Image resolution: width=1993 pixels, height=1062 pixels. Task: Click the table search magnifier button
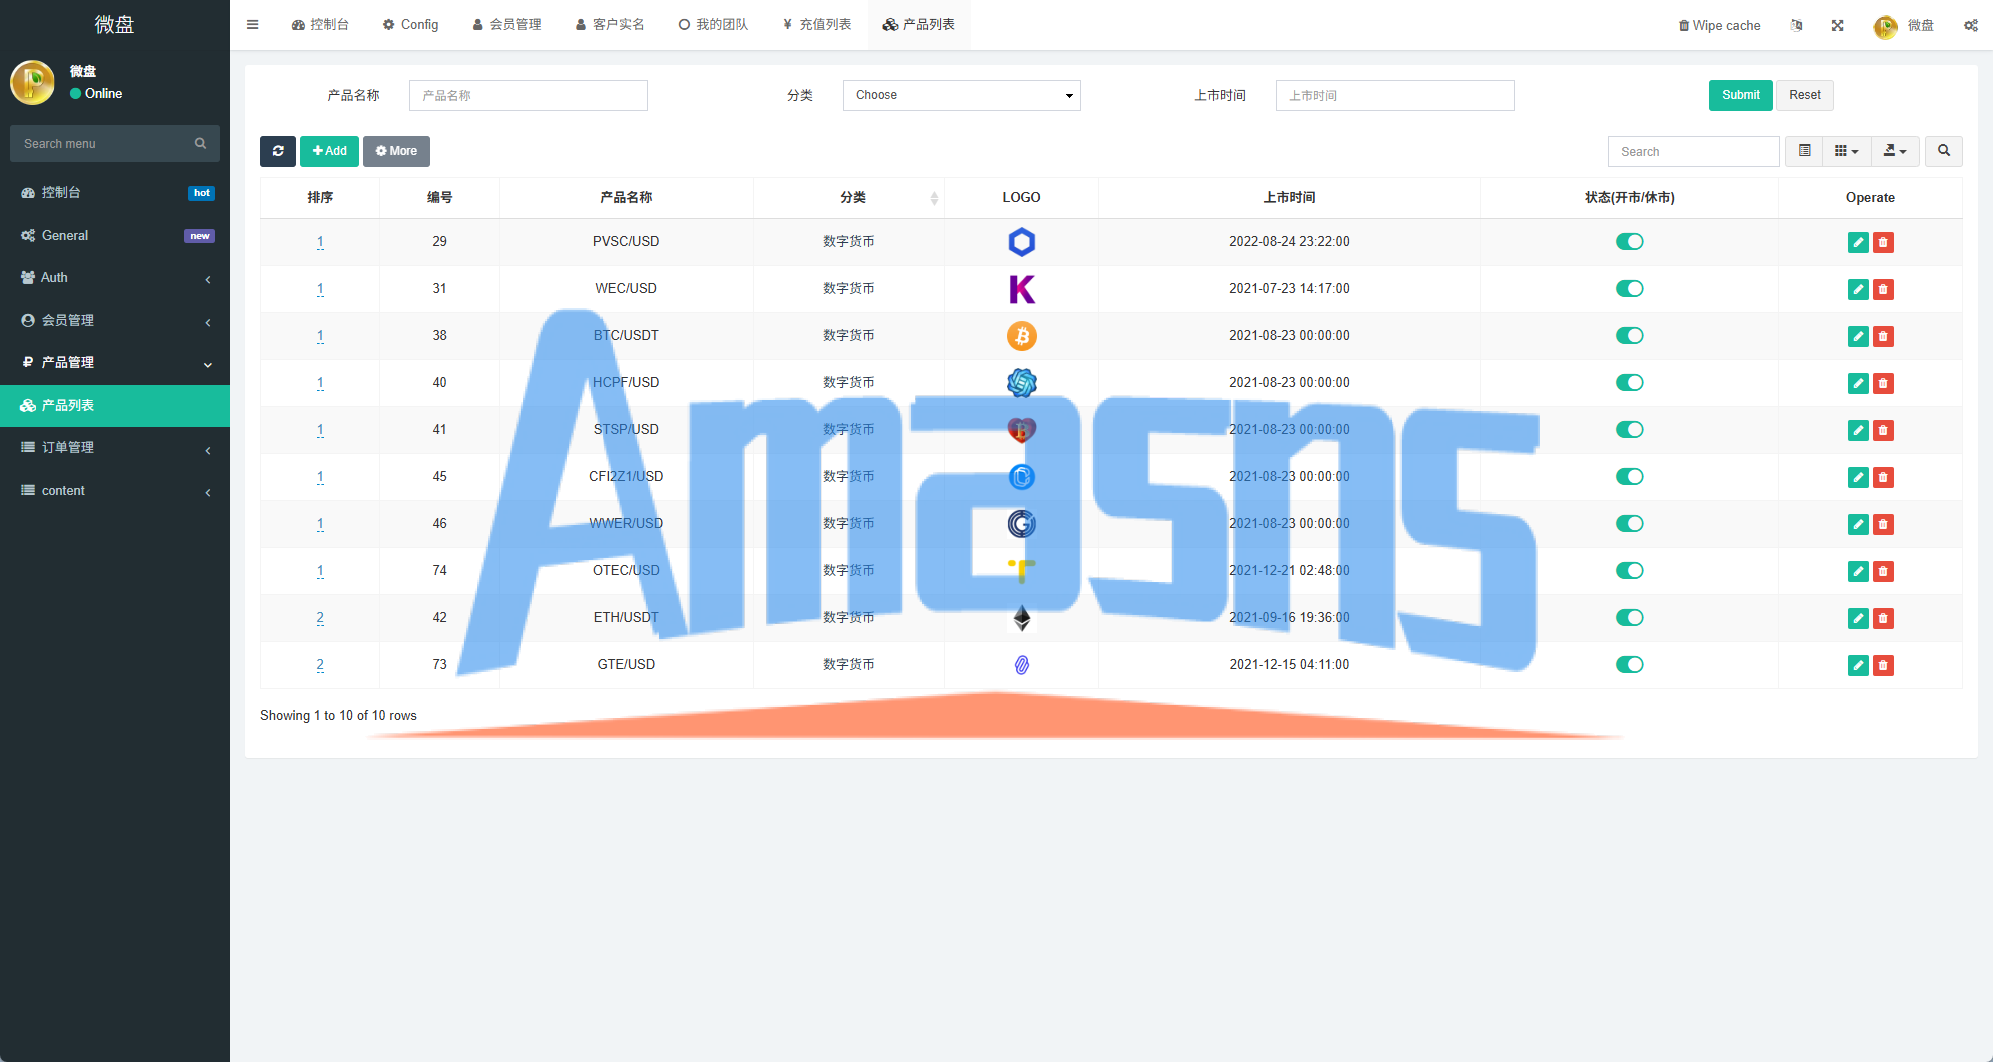tap(1944, 151)
